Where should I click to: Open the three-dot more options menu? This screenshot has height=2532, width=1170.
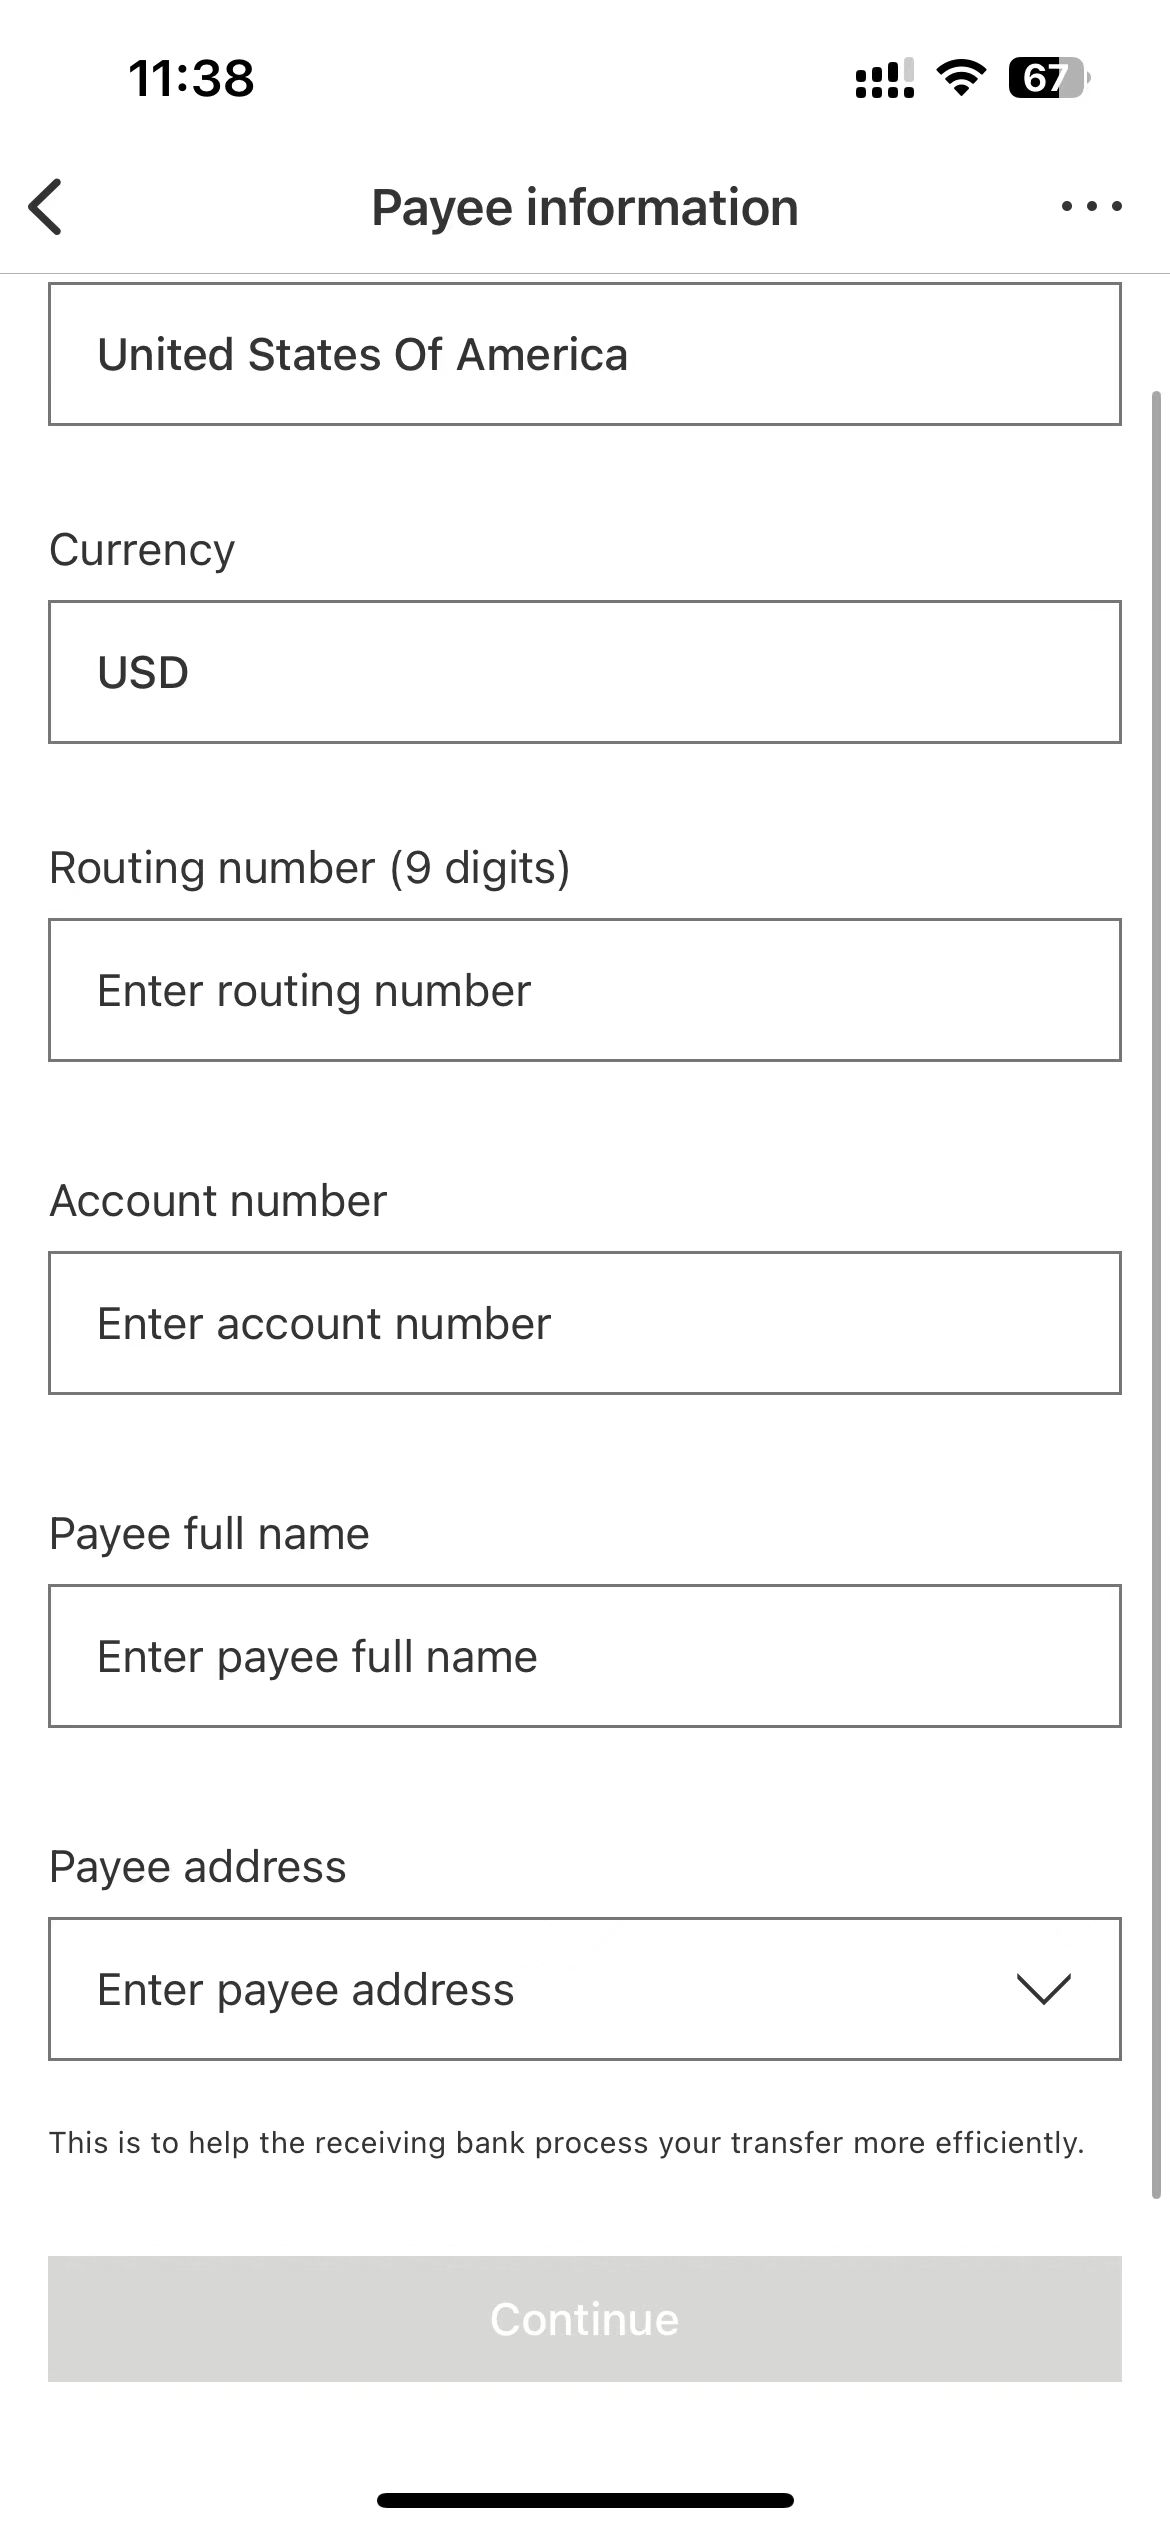click(1091, 207)
